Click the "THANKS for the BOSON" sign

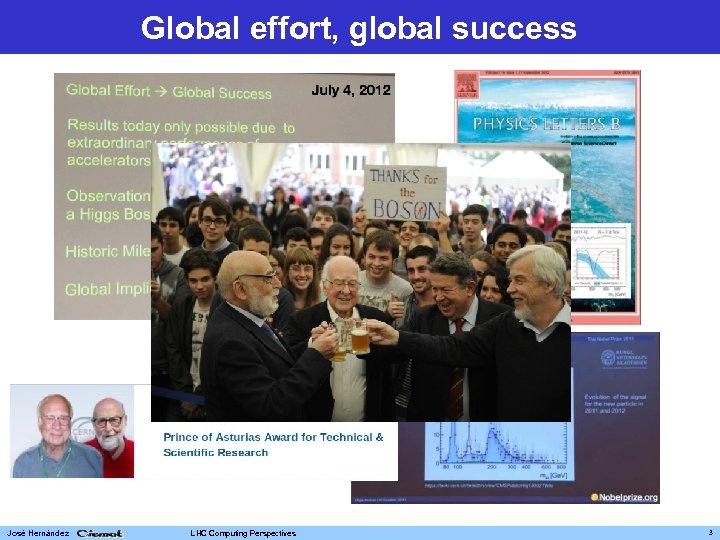tap(405, 193)
